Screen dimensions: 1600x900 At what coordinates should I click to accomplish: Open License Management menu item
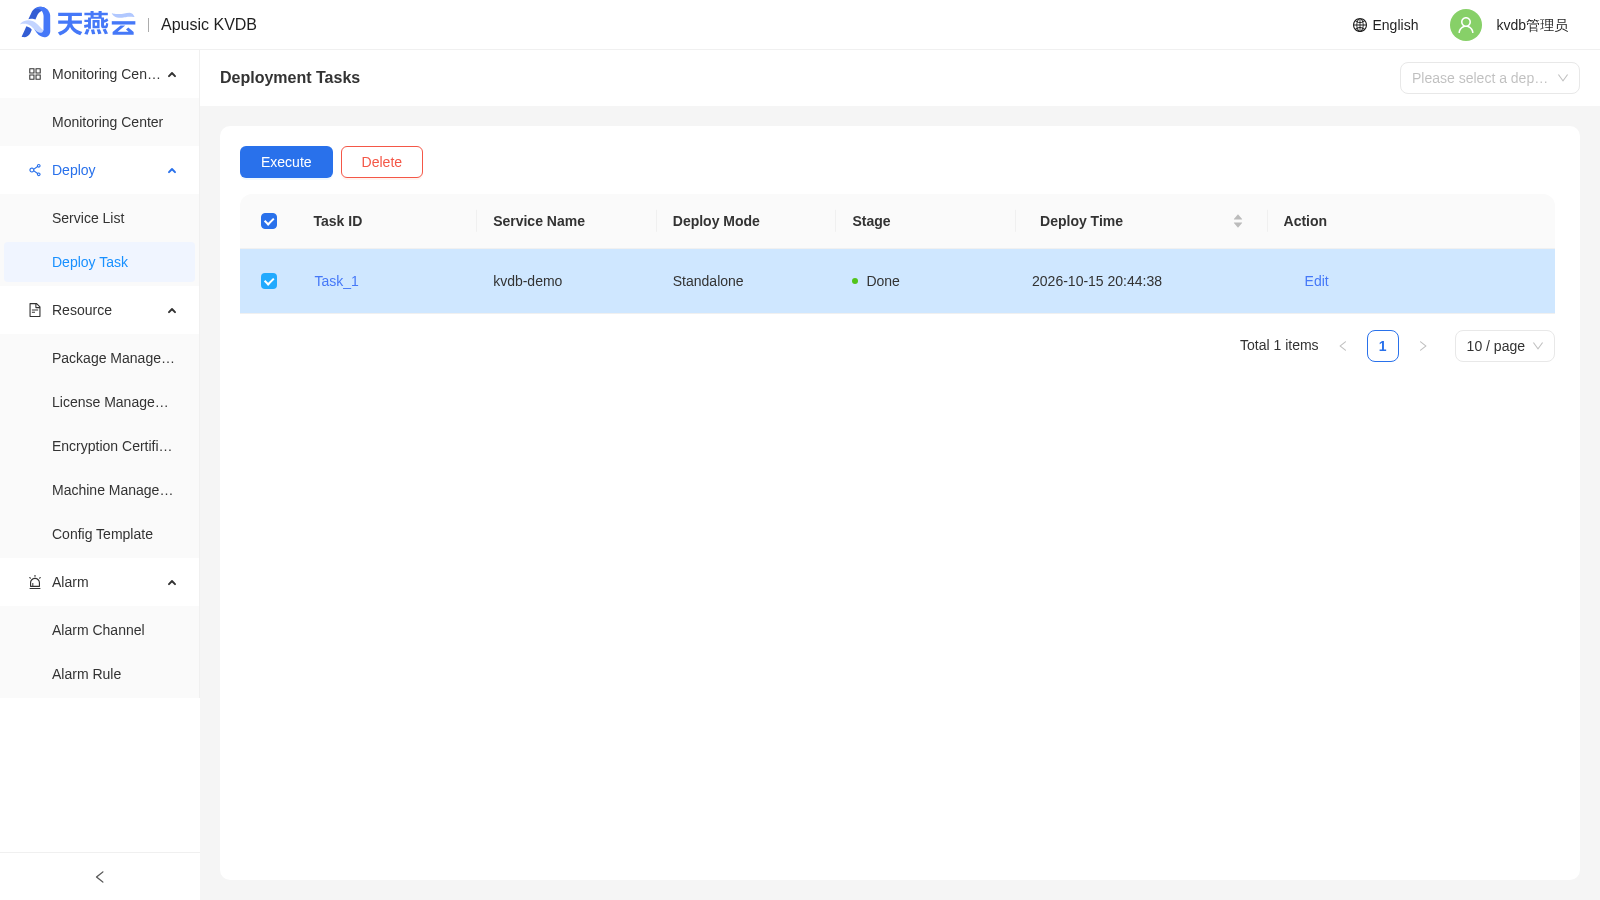(x=100, y=402)
